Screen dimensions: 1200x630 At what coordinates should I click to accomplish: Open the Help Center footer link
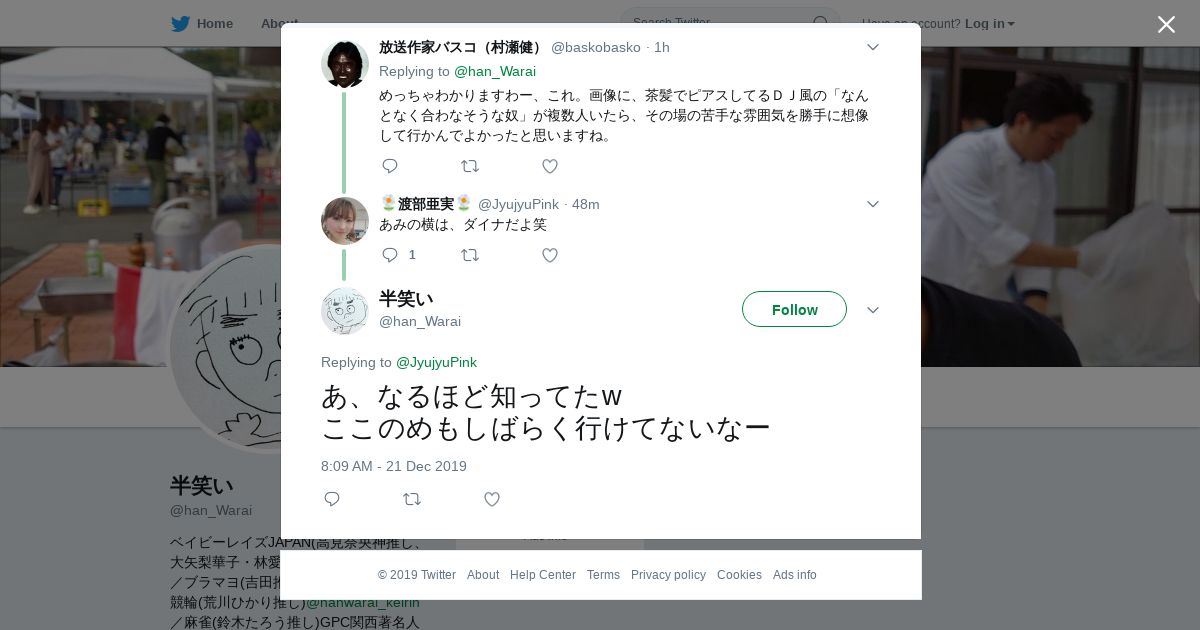pyautogui.click(x=543, y=575)
